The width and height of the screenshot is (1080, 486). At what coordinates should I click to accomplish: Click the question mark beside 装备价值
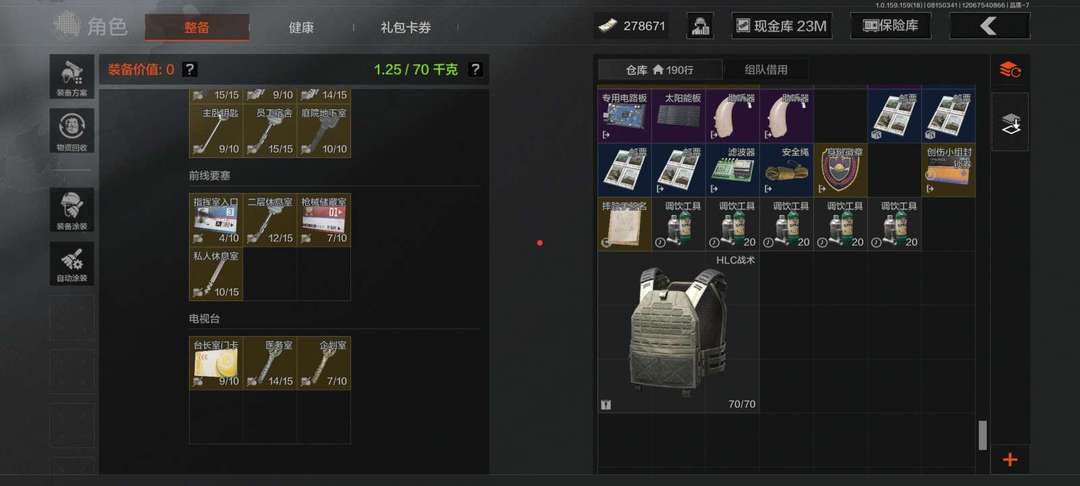tap(190, 70)
